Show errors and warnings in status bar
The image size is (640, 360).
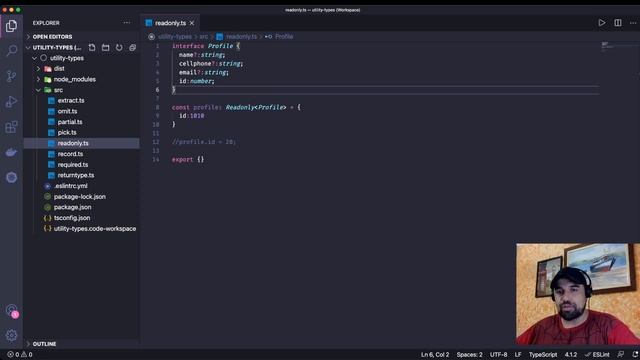(20, 355)
